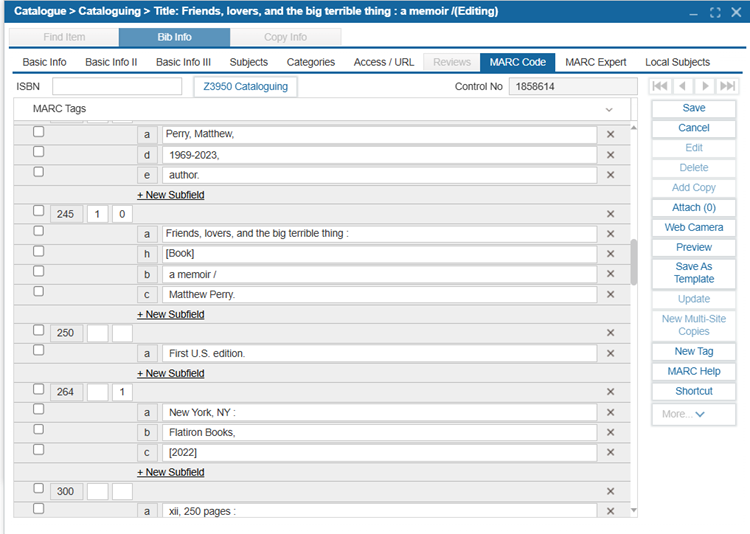The width and height of the screenshot is (750, 534).
Task: Switch to the Basic Info tab
Action: pos(44,62)
